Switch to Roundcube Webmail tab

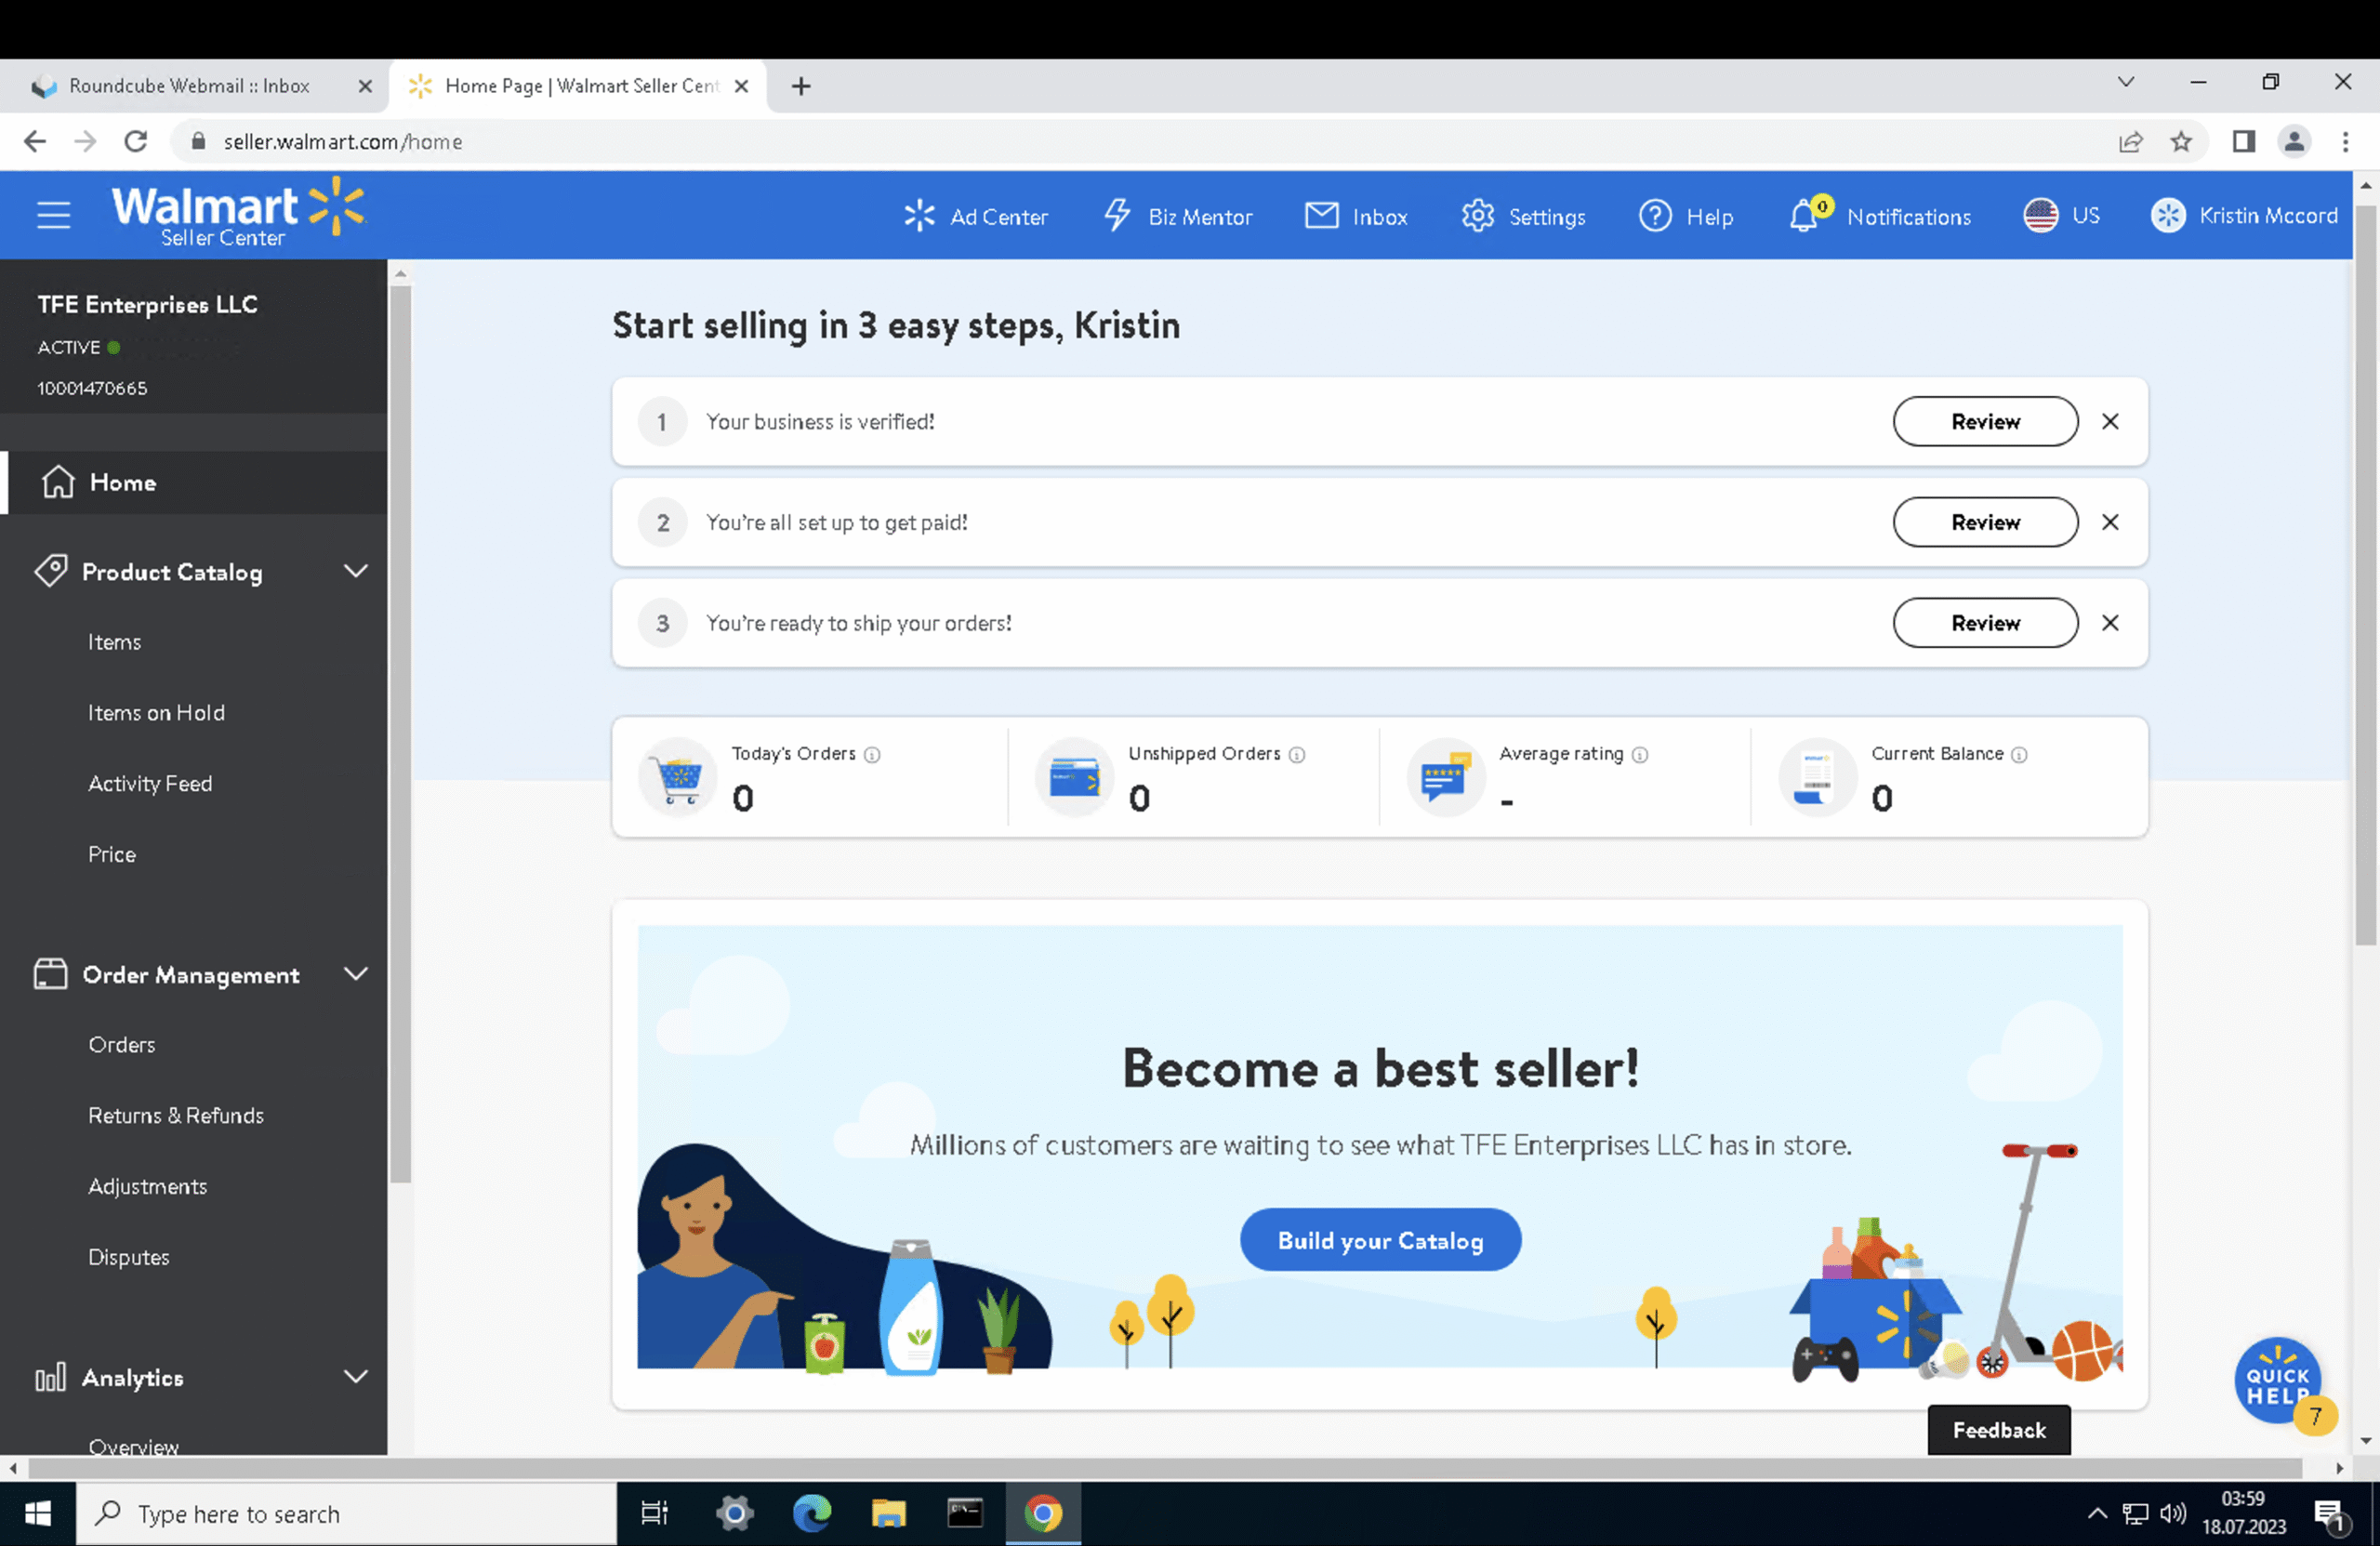click(190, 86)
